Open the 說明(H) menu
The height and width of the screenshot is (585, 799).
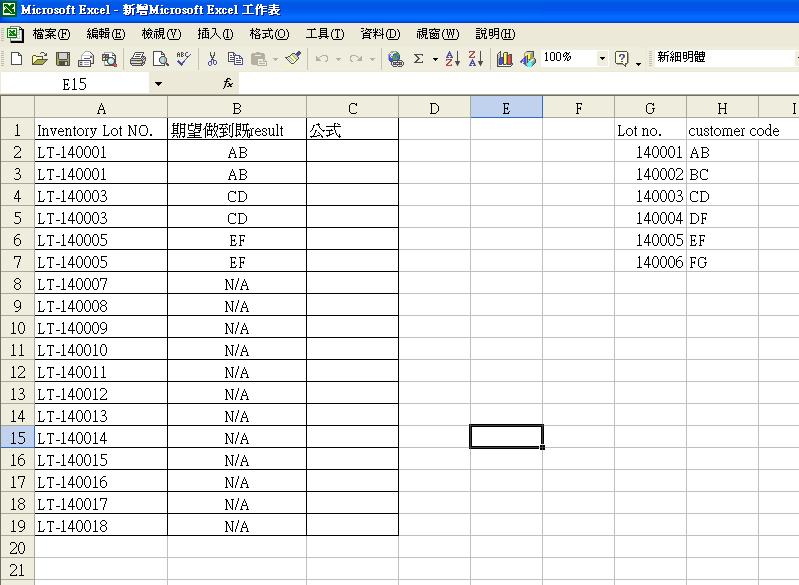(x=495, y=34)
